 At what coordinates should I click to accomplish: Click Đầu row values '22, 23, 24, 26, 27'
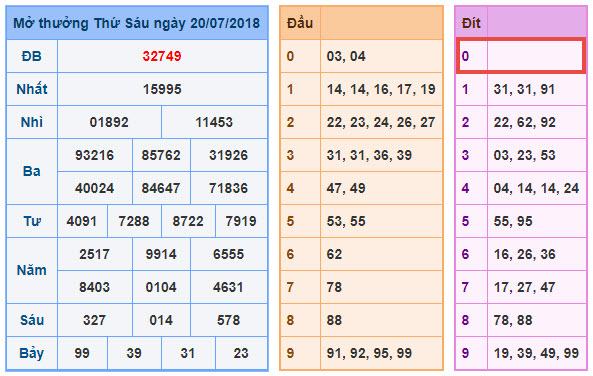[x=381, y=122]
